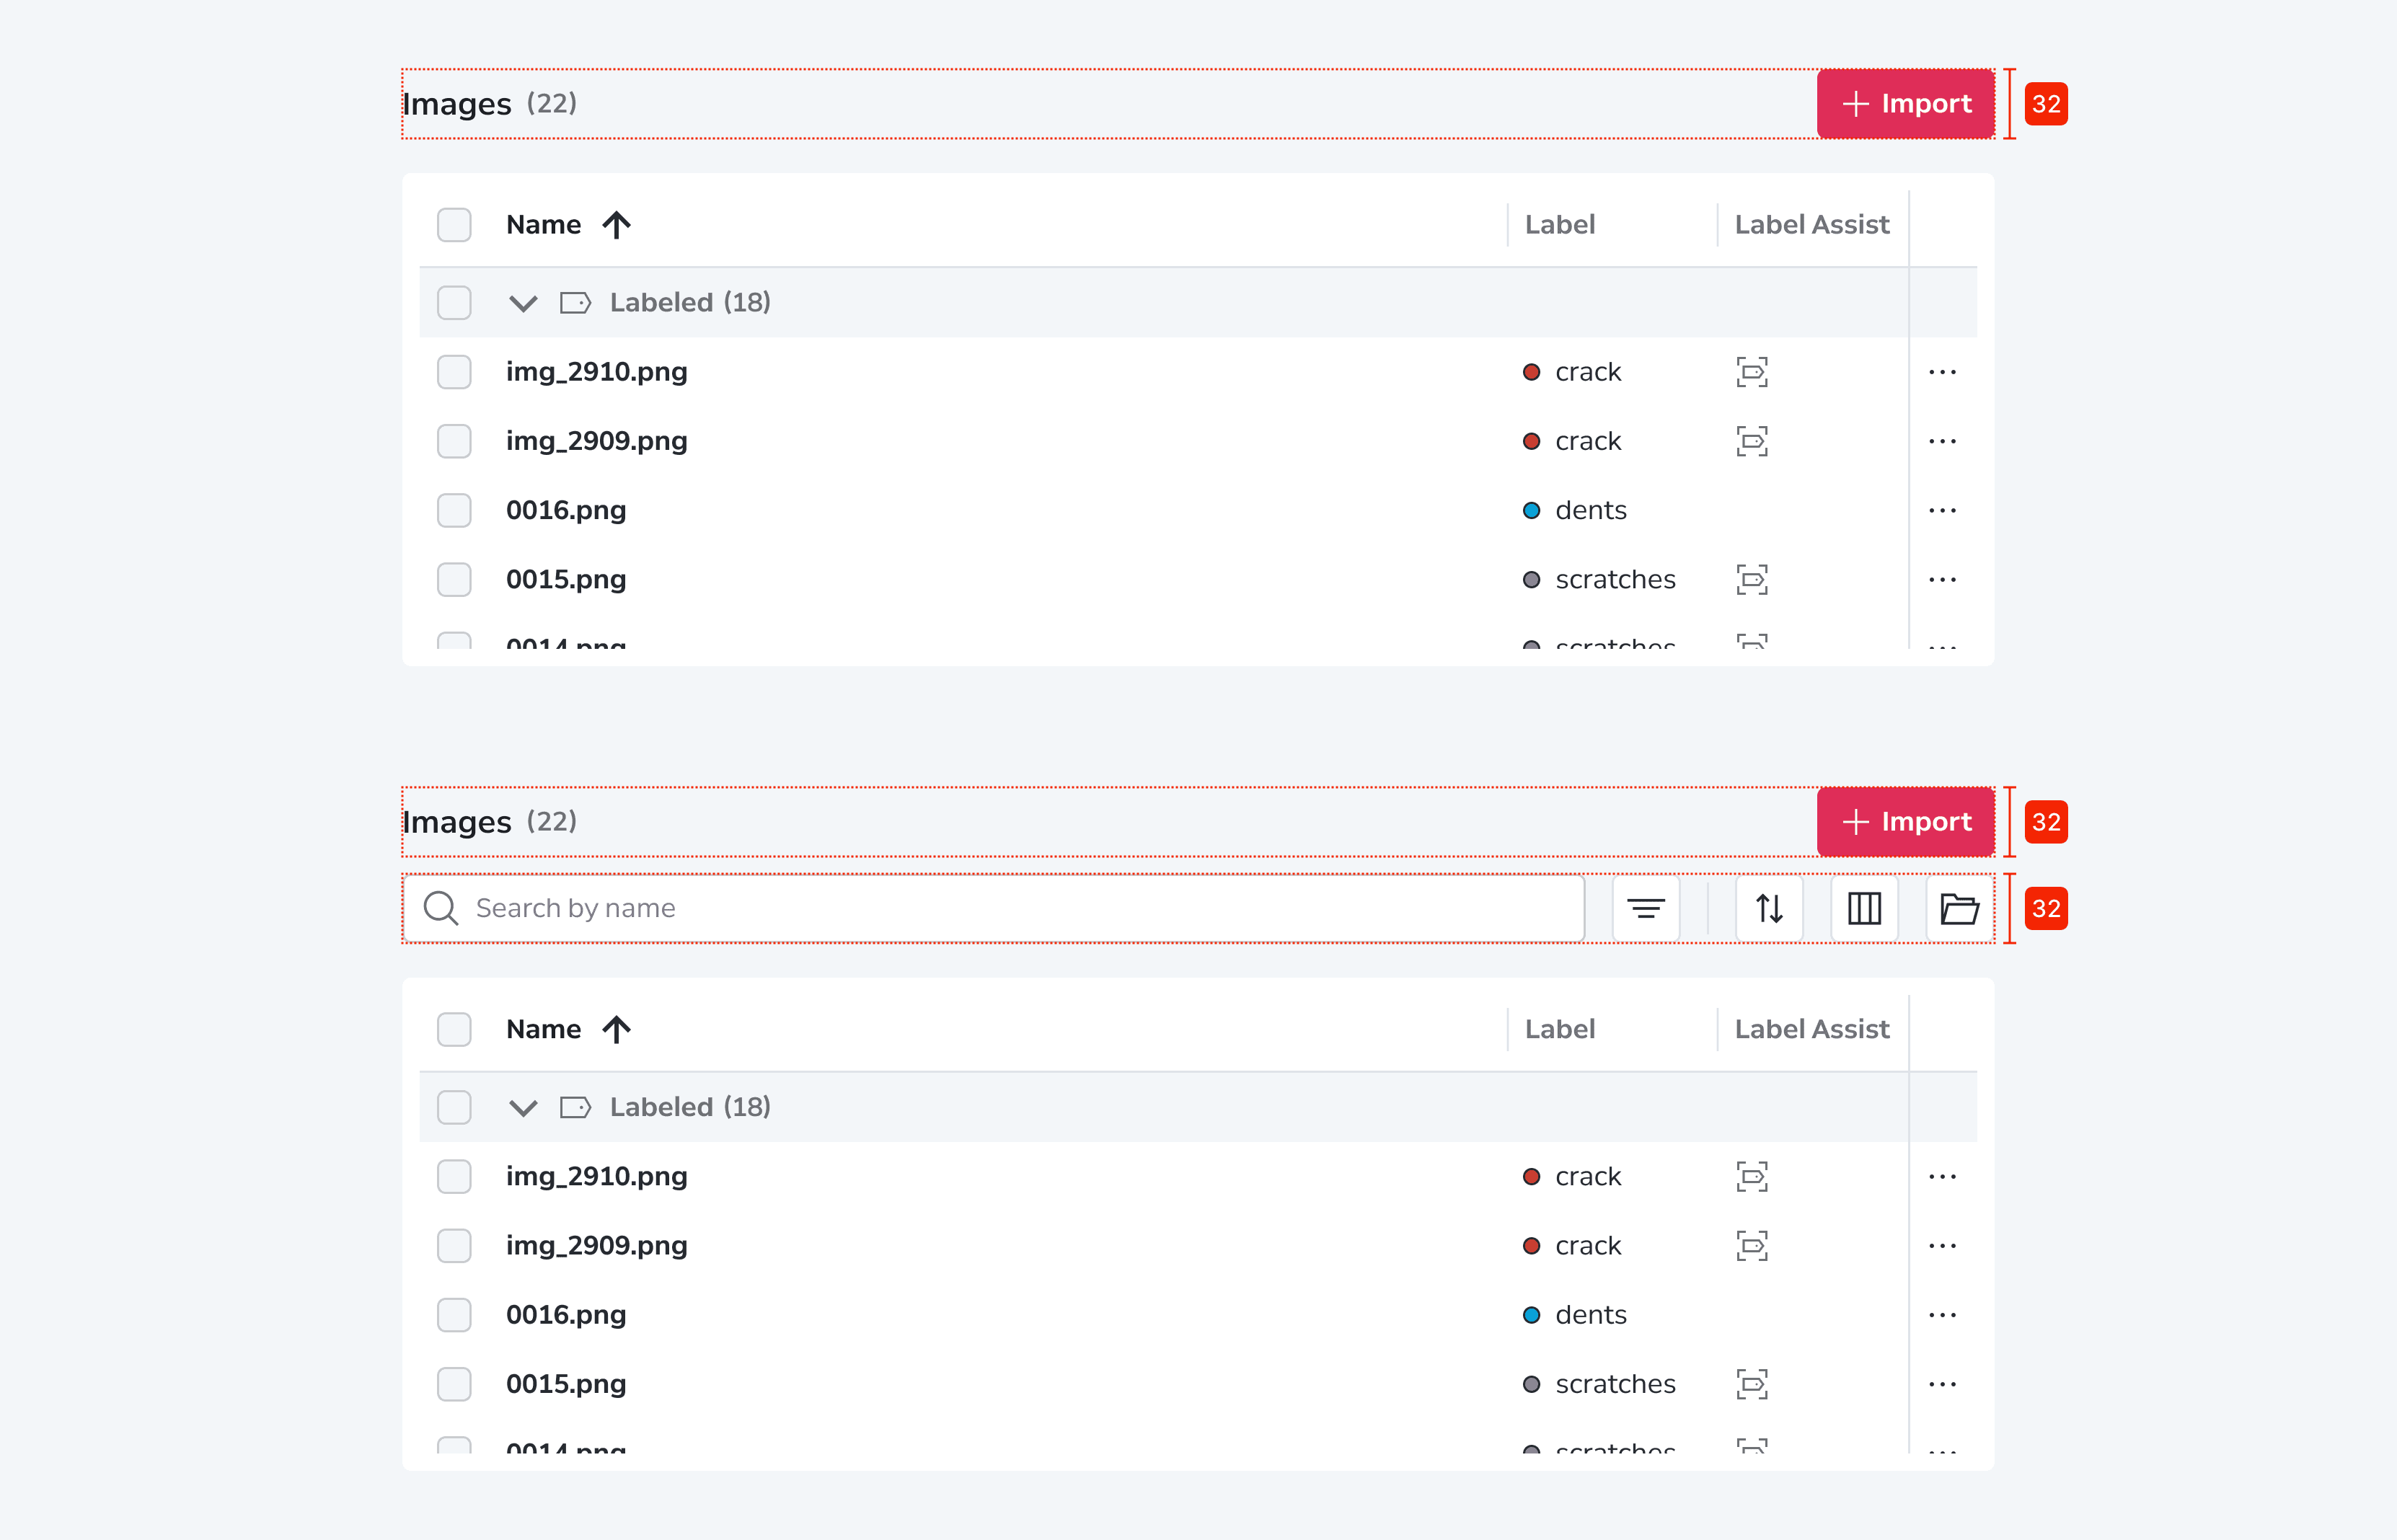Click the Label column header in bottom table
2397x1540 pixels.
click(1559, 1029)
